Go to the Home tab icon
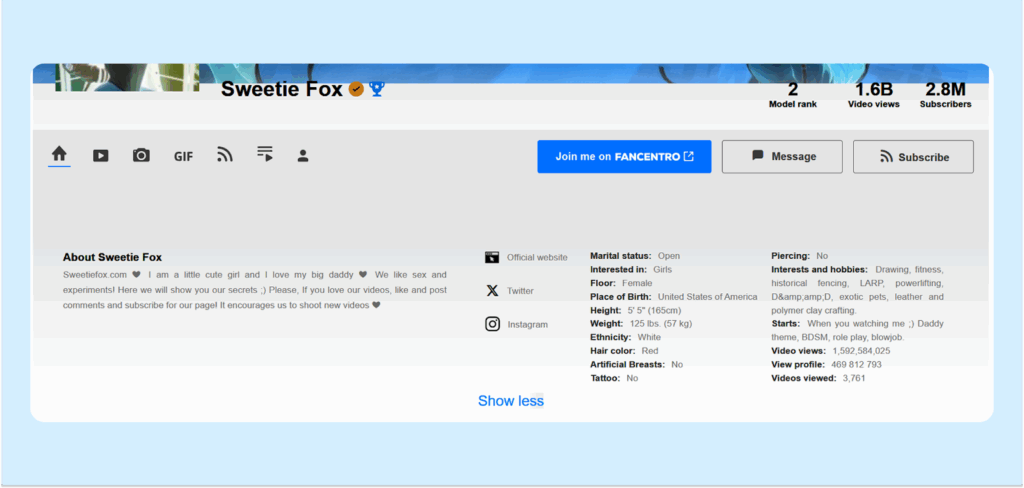 pos(59,154)
